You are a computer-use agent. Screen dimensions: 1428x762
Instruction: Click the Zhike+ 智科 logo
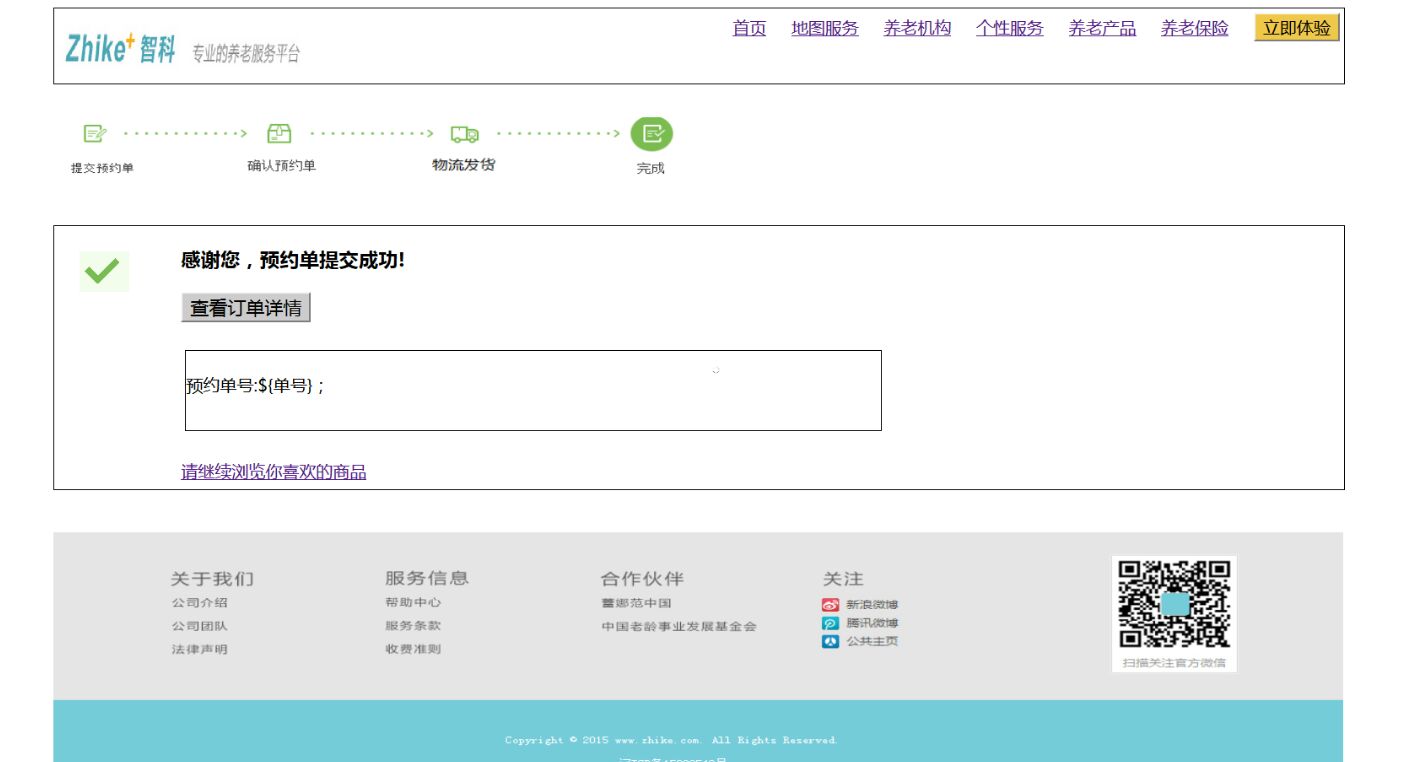pos(121,48)
